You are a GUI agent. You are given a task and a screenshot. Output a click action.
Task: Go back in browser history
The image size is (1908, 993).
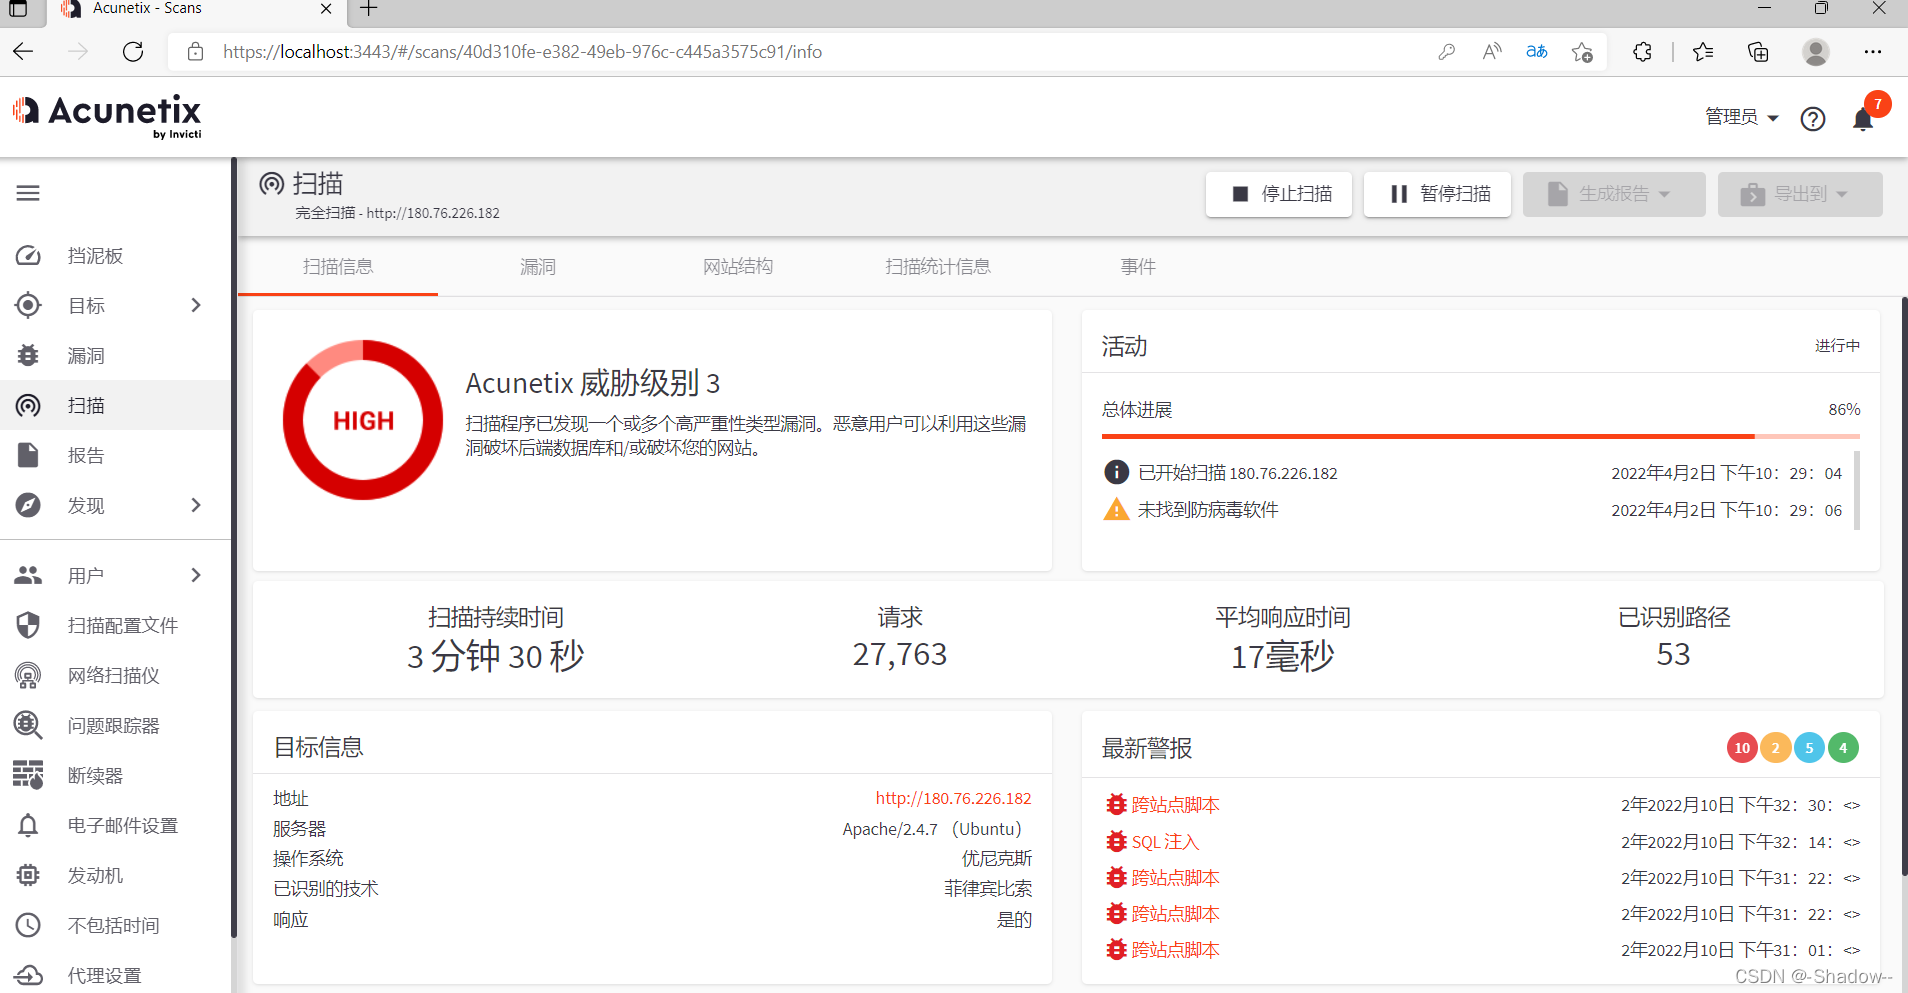pos(24,52)
